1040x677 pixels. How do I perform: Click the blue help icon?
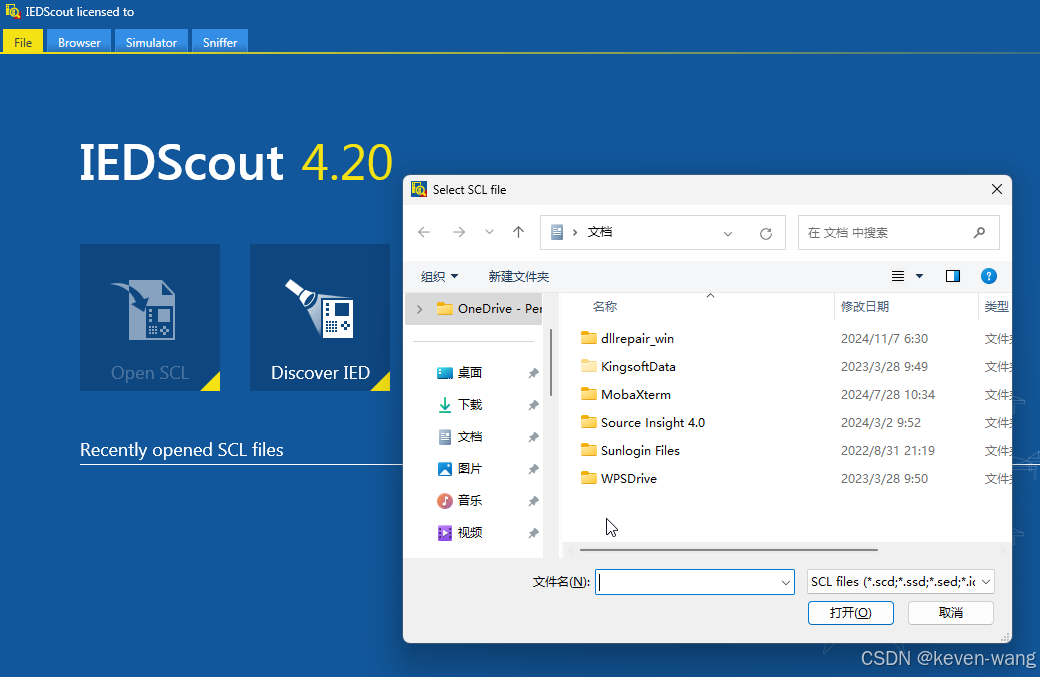(x=988, y=276)
